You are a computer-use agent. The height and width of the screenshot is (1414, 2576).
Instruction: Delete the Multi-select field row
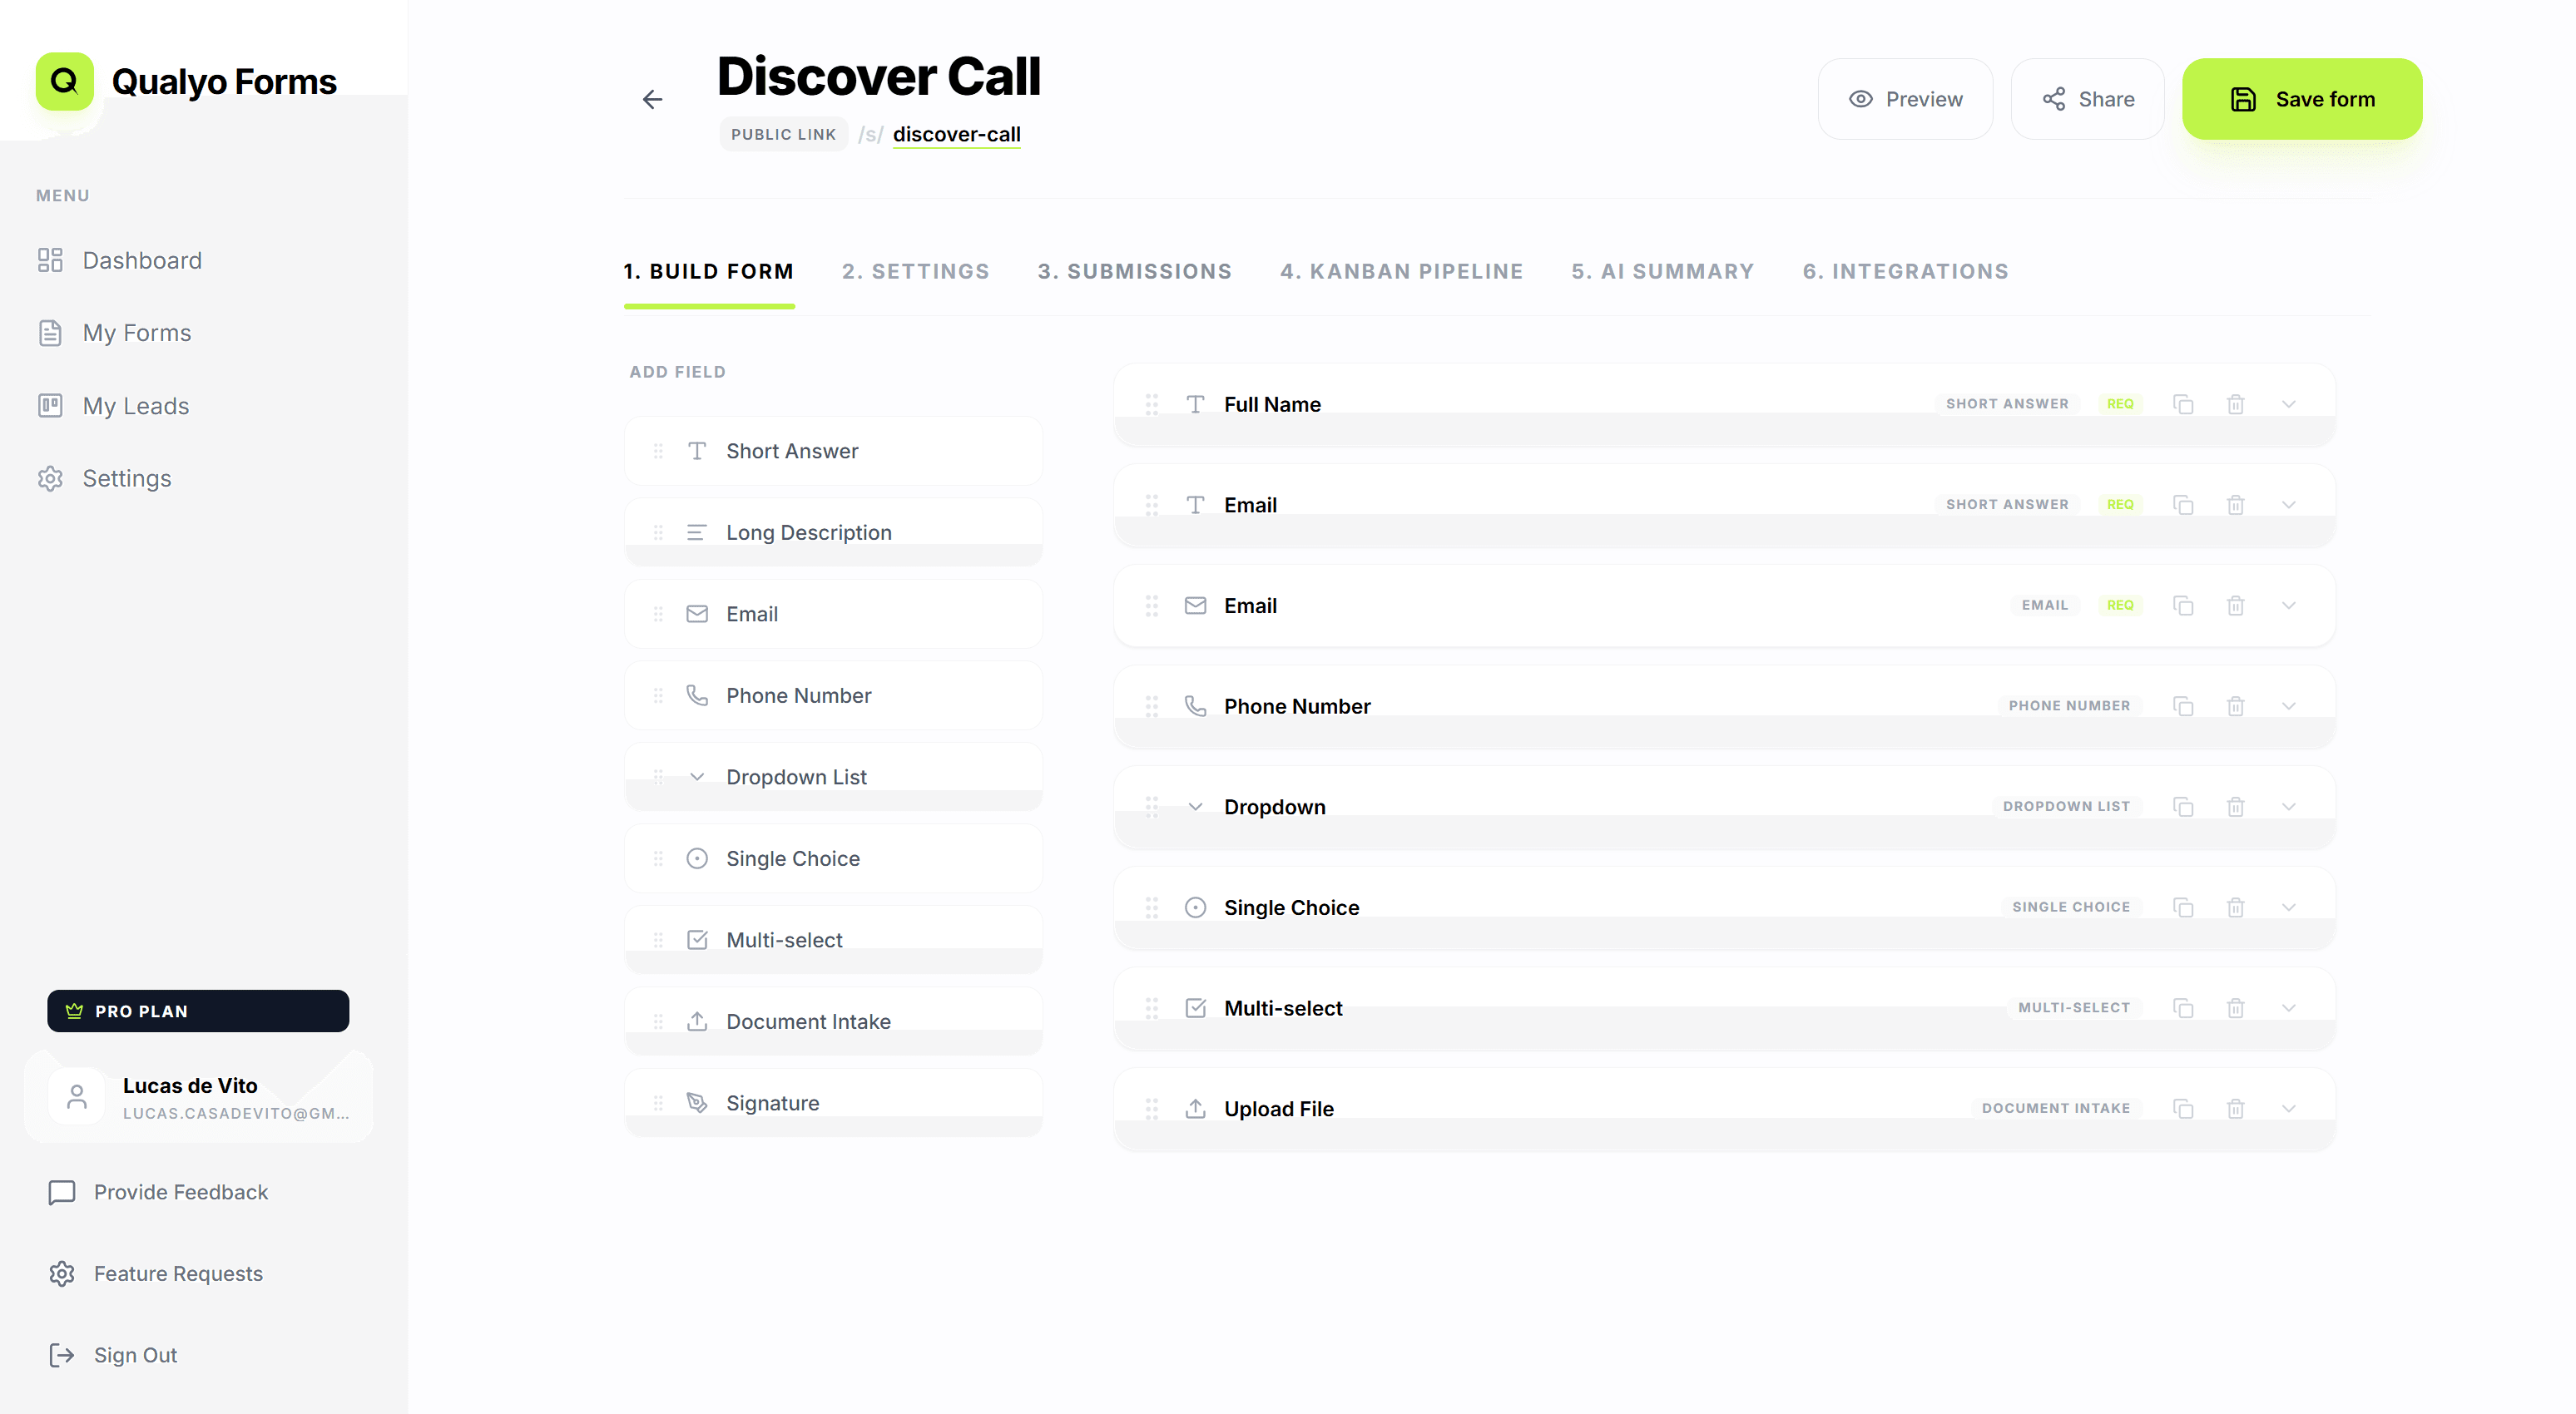tap(2236, 1007)
